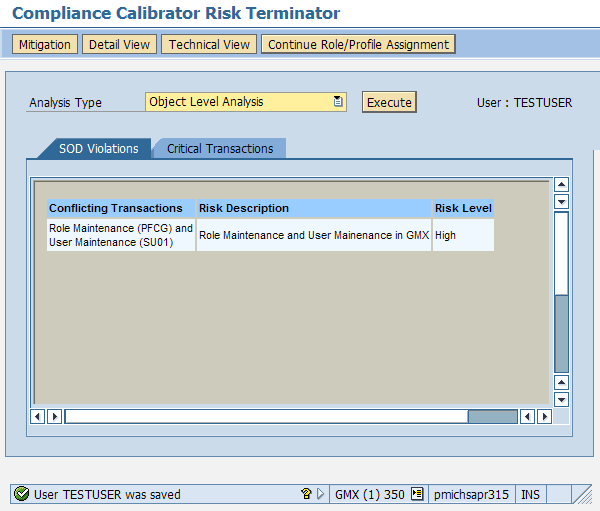Select the SOD Violations tab
Screen dimensions: 600x511
click(98, 149)
